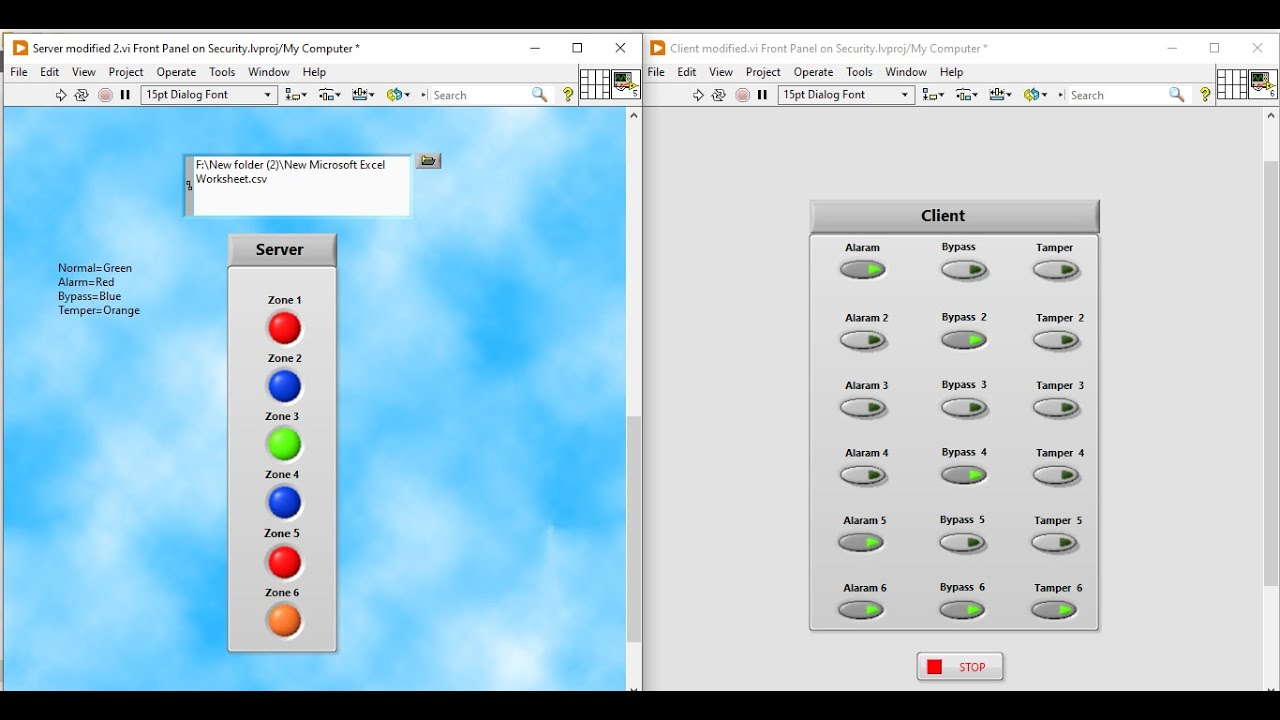Click Pause button in Client window toolbar
1280x720 pixels.
pos(762,95)
